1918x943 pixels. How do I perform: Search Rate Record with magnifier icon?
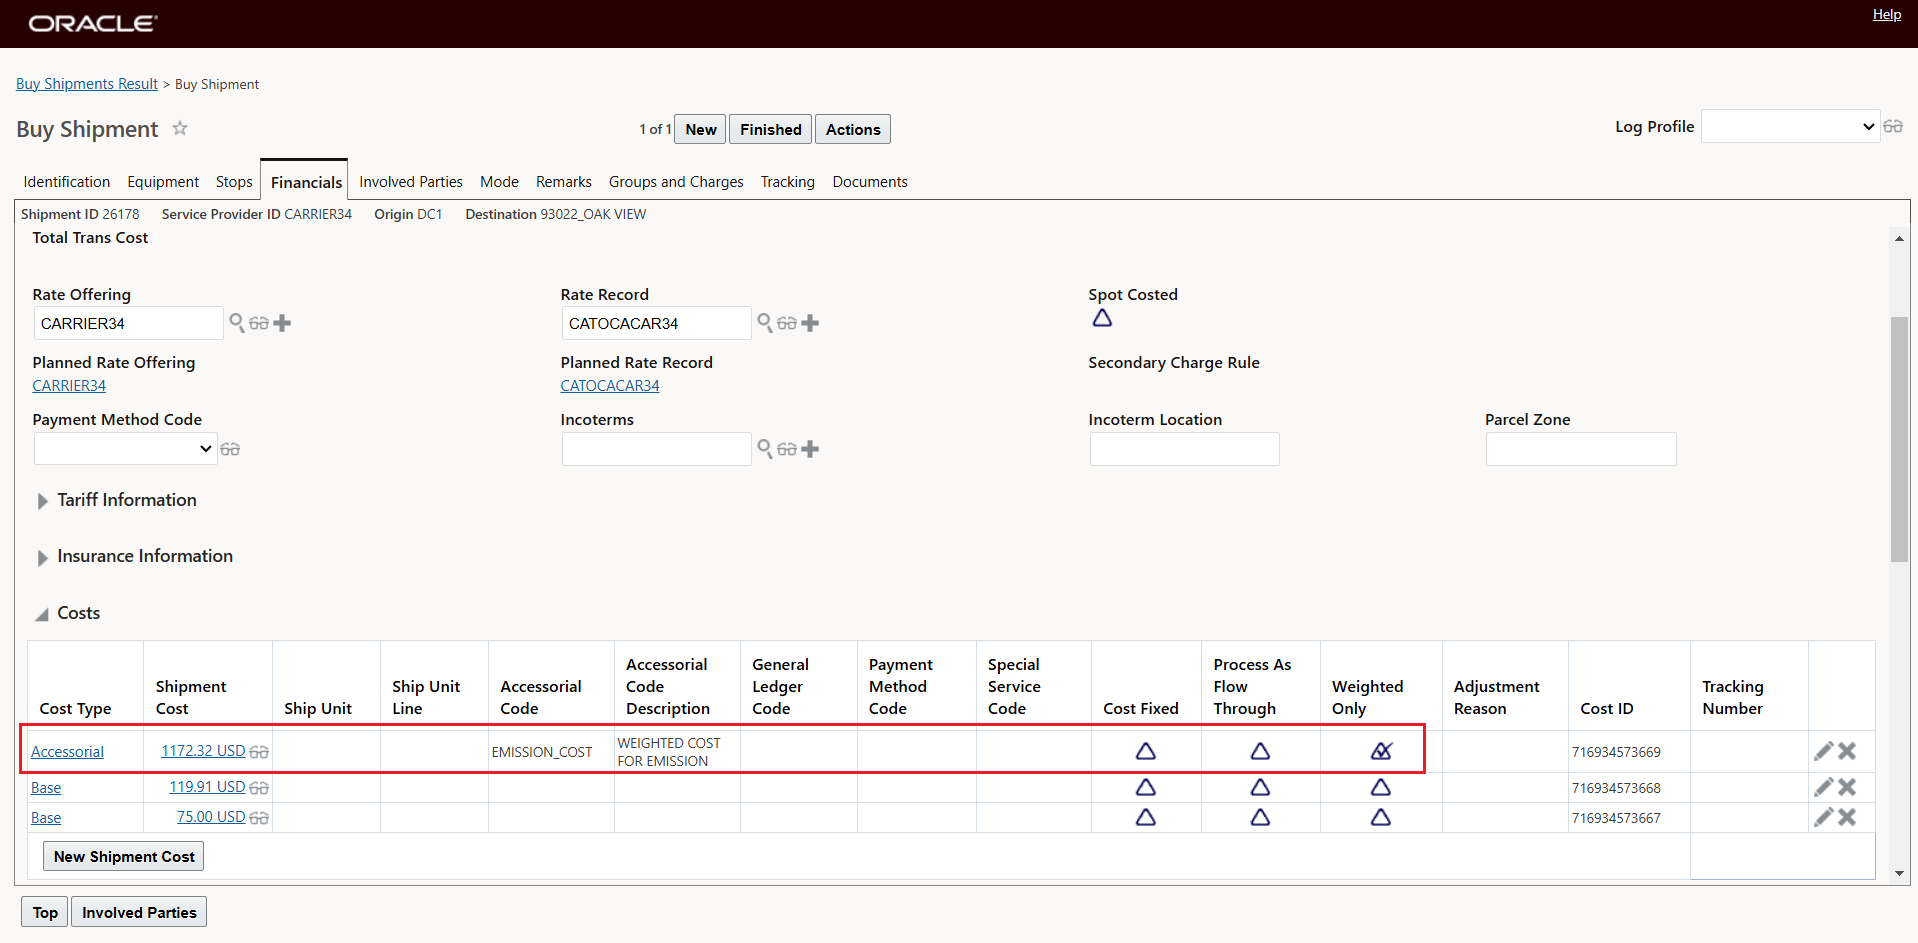pos(765,322)
